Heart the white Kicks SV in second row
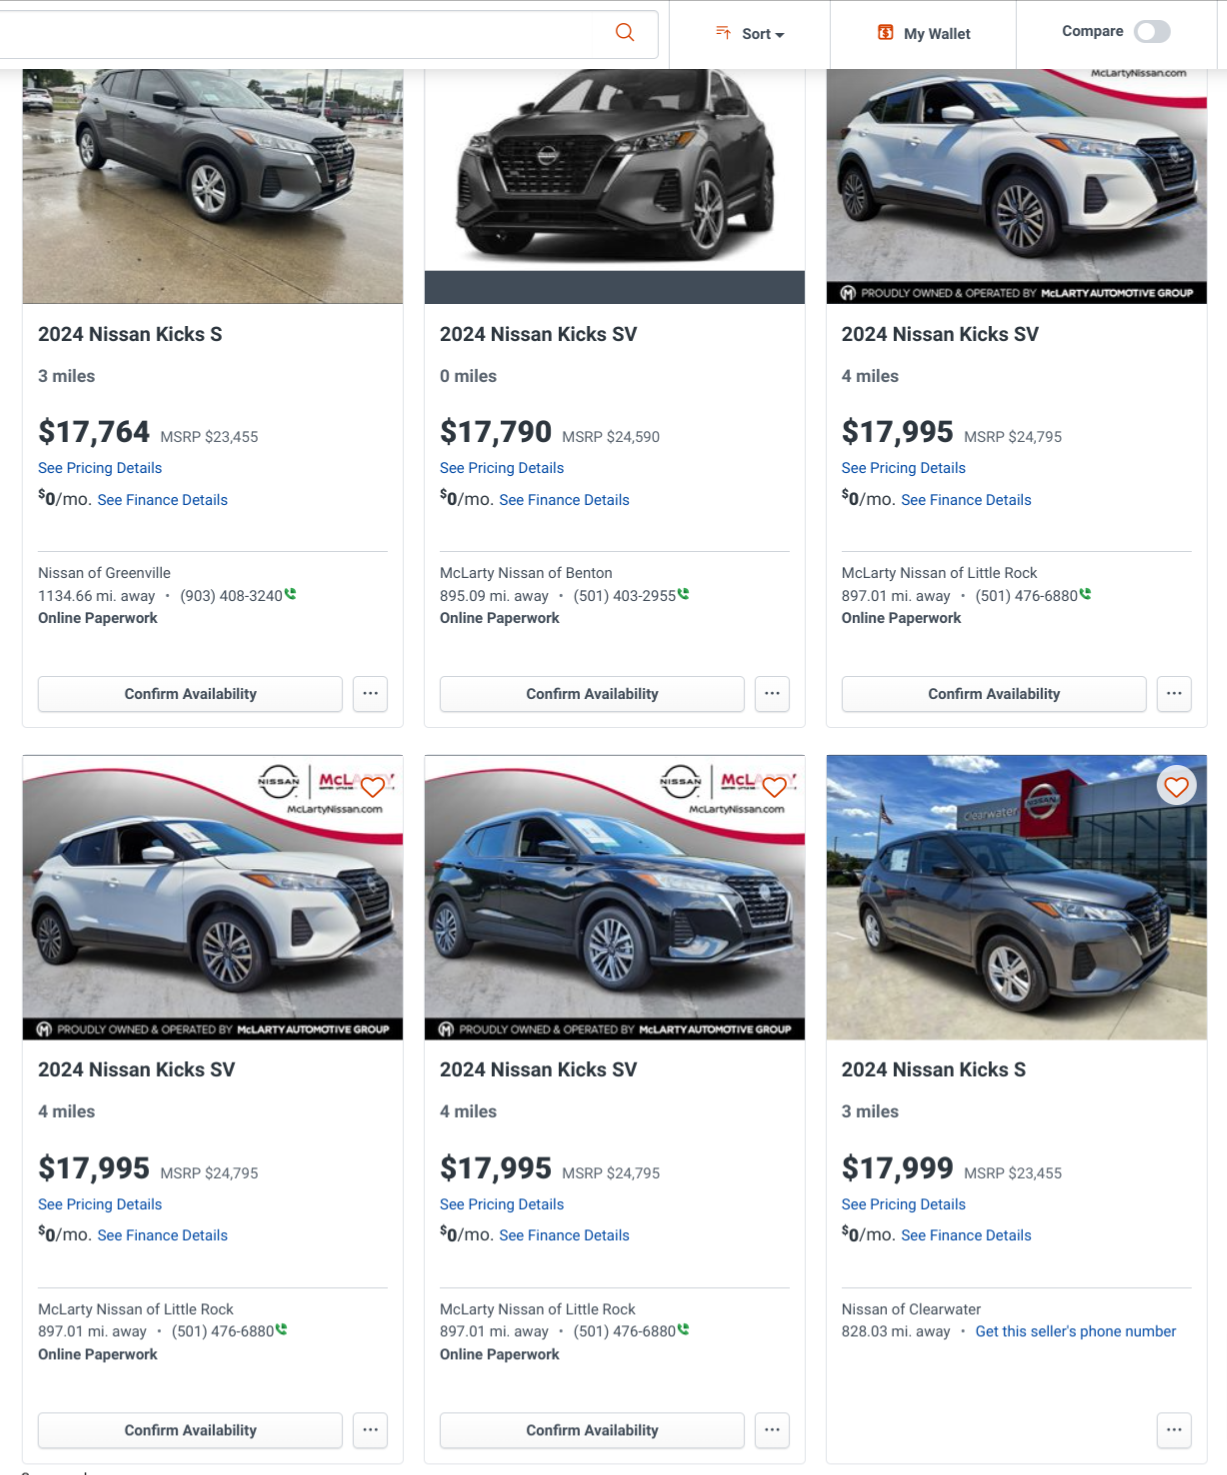 pos(372,787)
